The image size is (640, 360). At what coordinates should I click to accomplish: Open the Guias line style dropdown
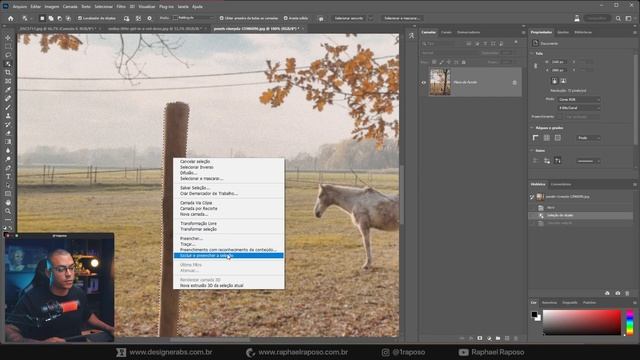coord(588,161)
